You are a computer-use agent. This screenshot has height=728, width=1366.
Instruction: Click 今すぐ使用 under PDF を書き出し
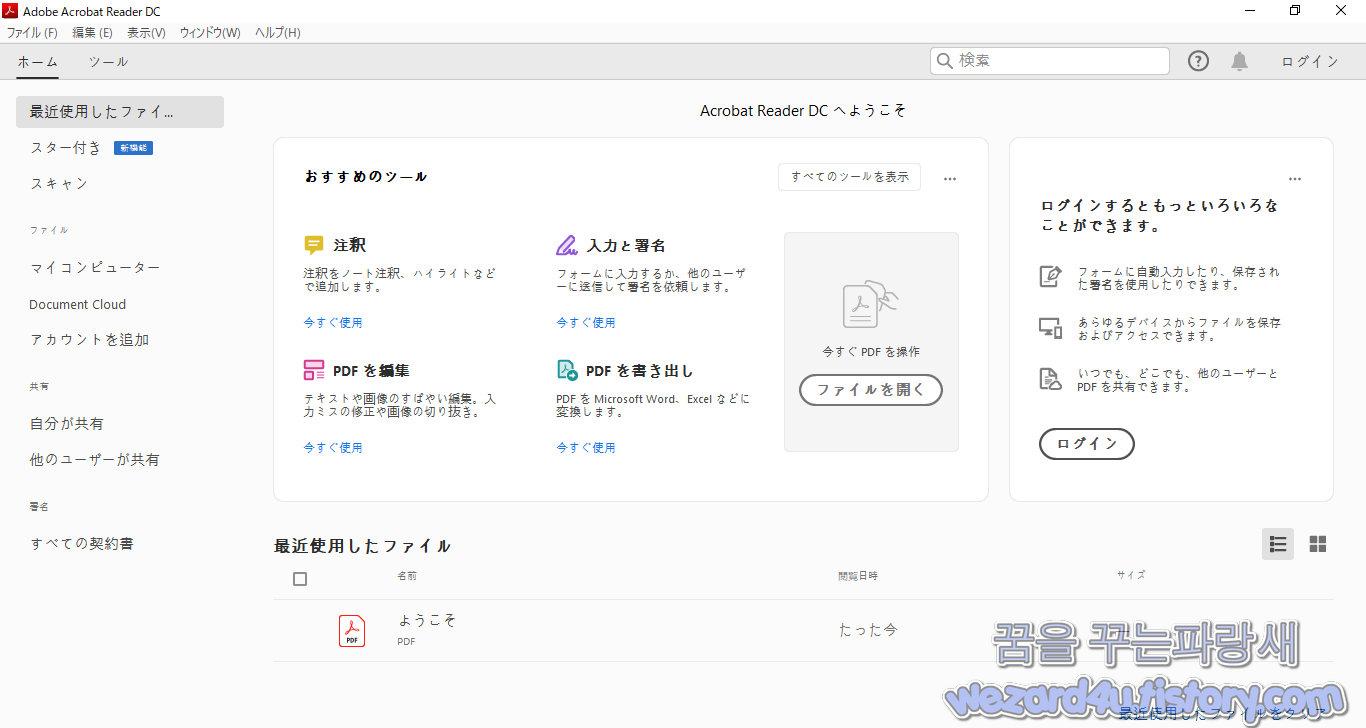(586, 448)
